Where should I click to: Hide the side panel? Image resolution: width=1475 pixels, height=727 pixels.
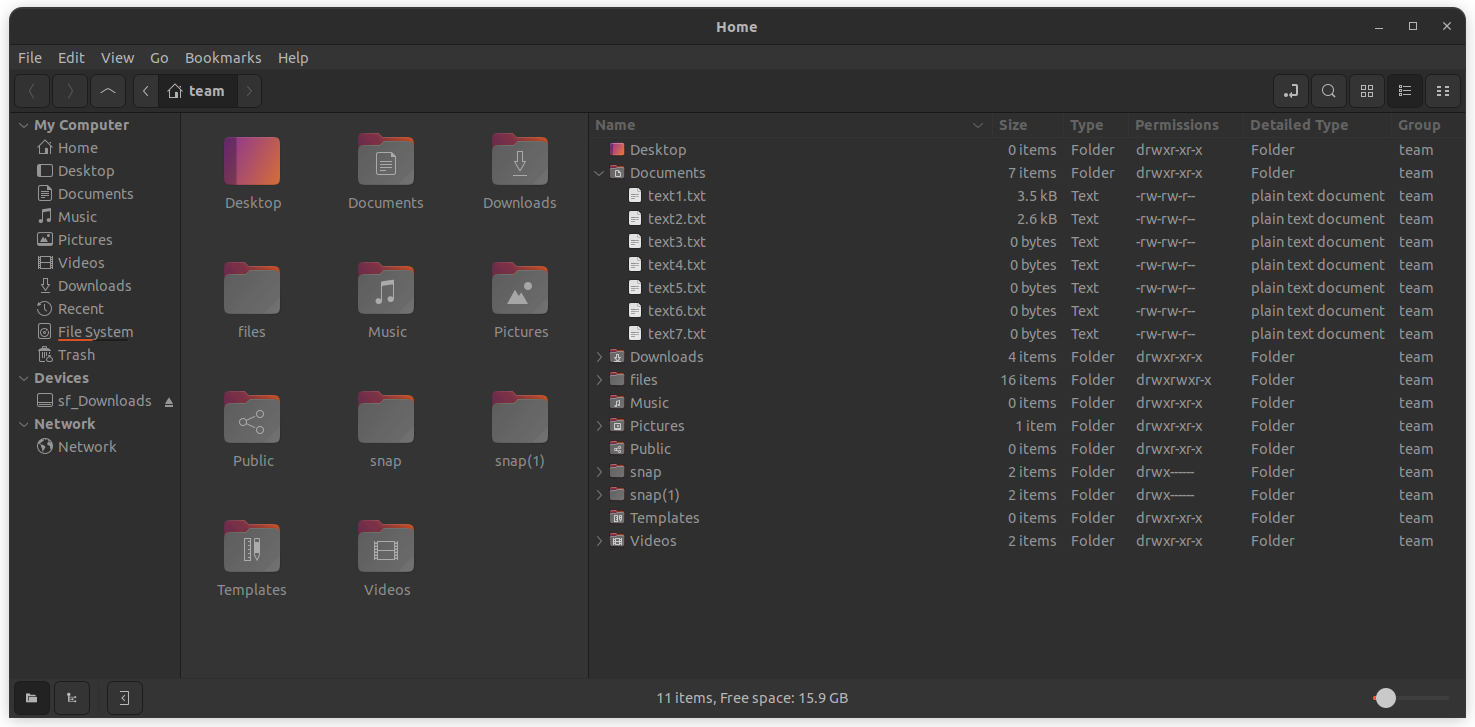(x=124, y=698)
